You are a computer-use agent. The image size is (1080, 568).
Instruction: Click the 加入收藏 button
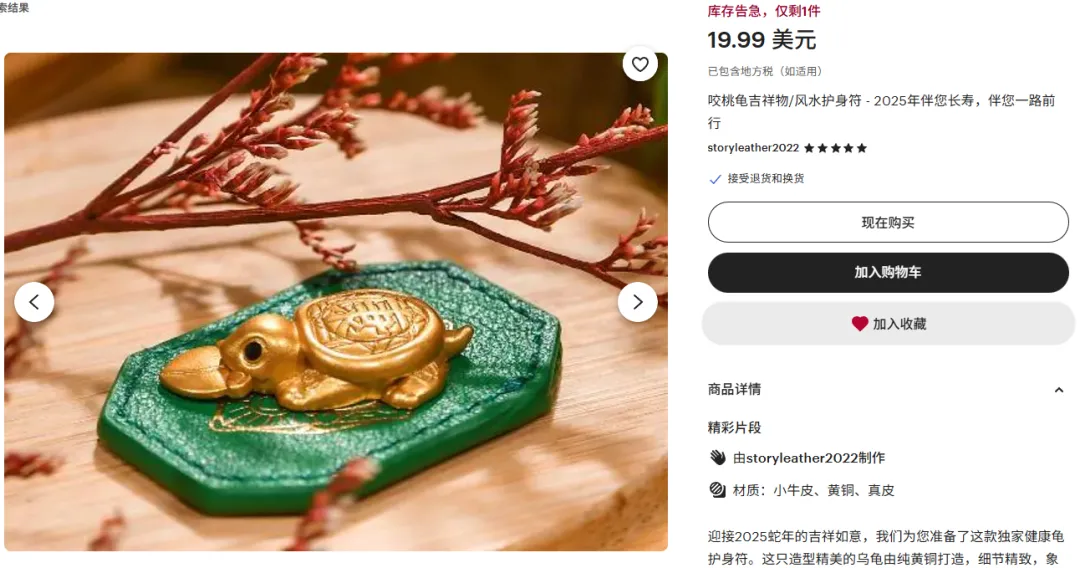pos(888,324)
